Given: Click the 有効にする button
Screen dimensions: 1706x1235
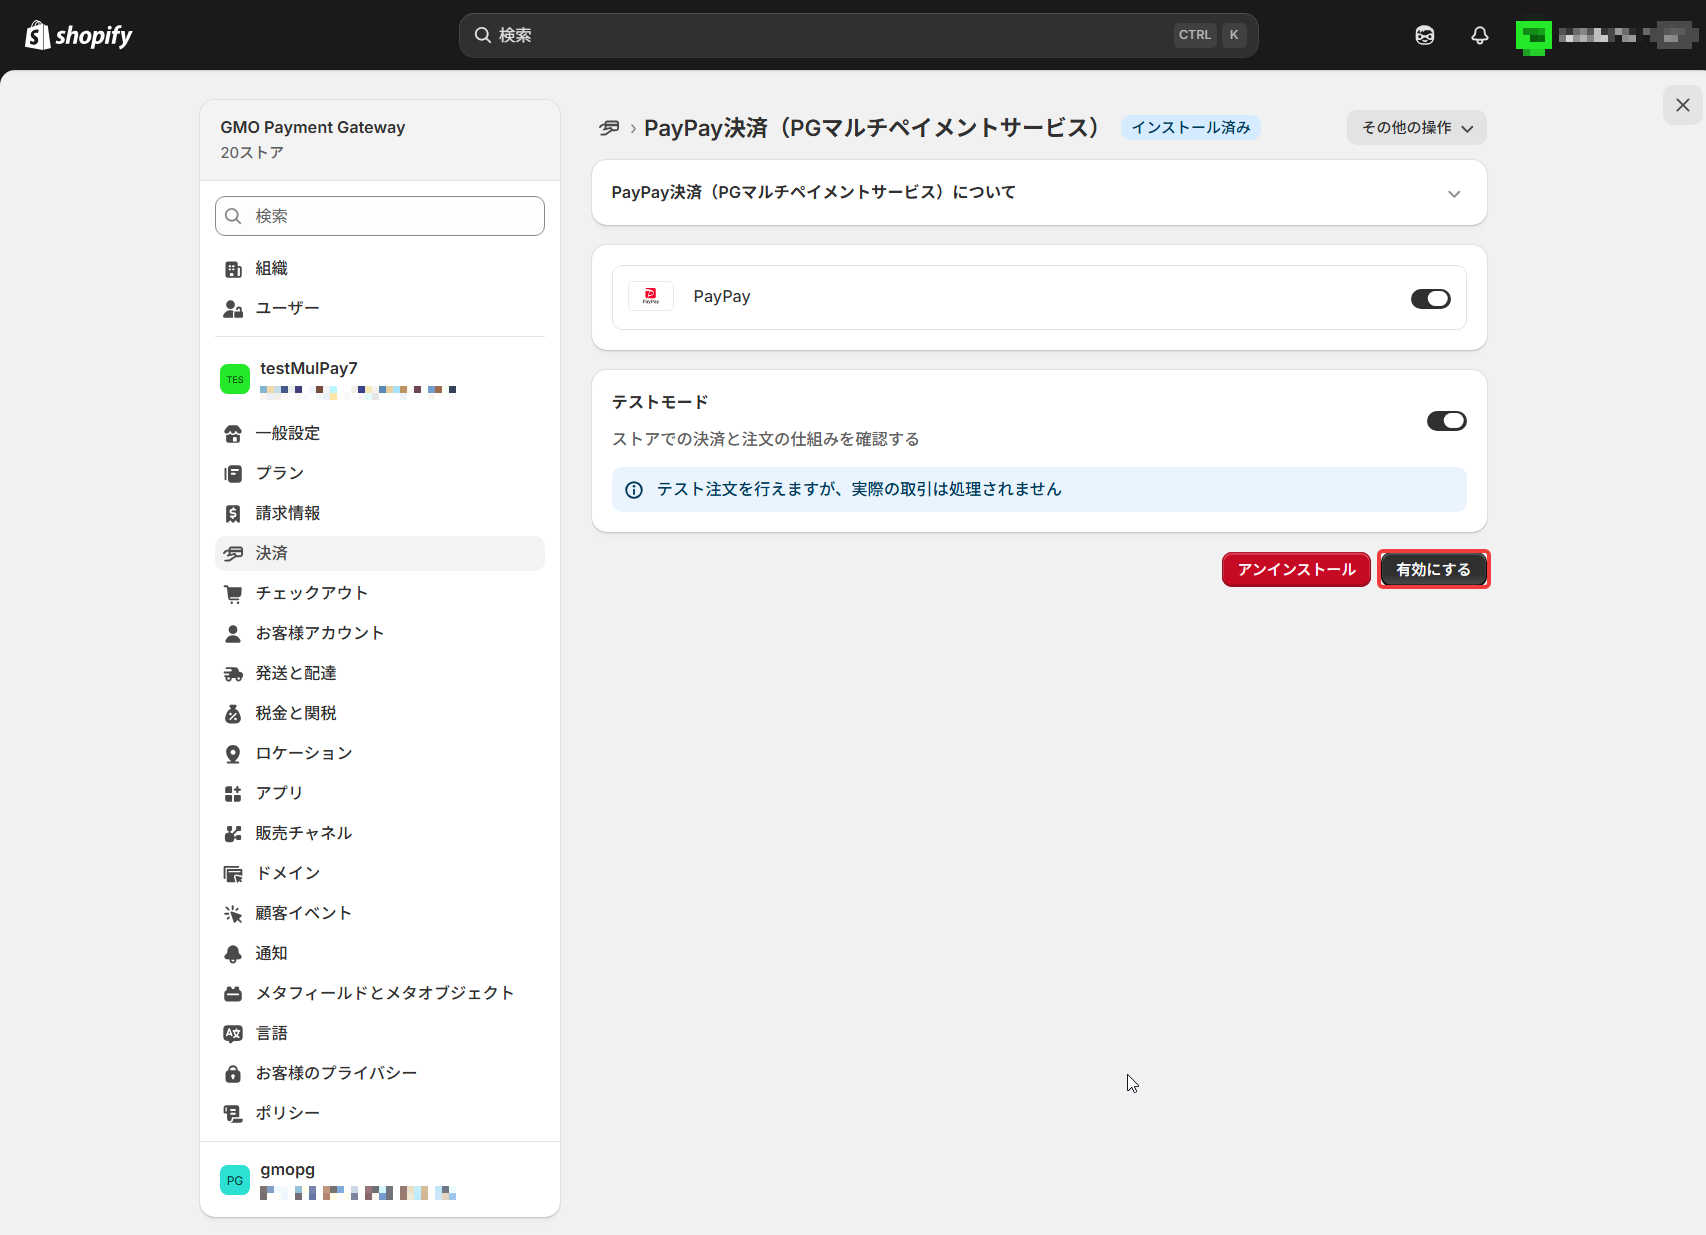Looking at the screenshot, I should tap(1434, 570).
